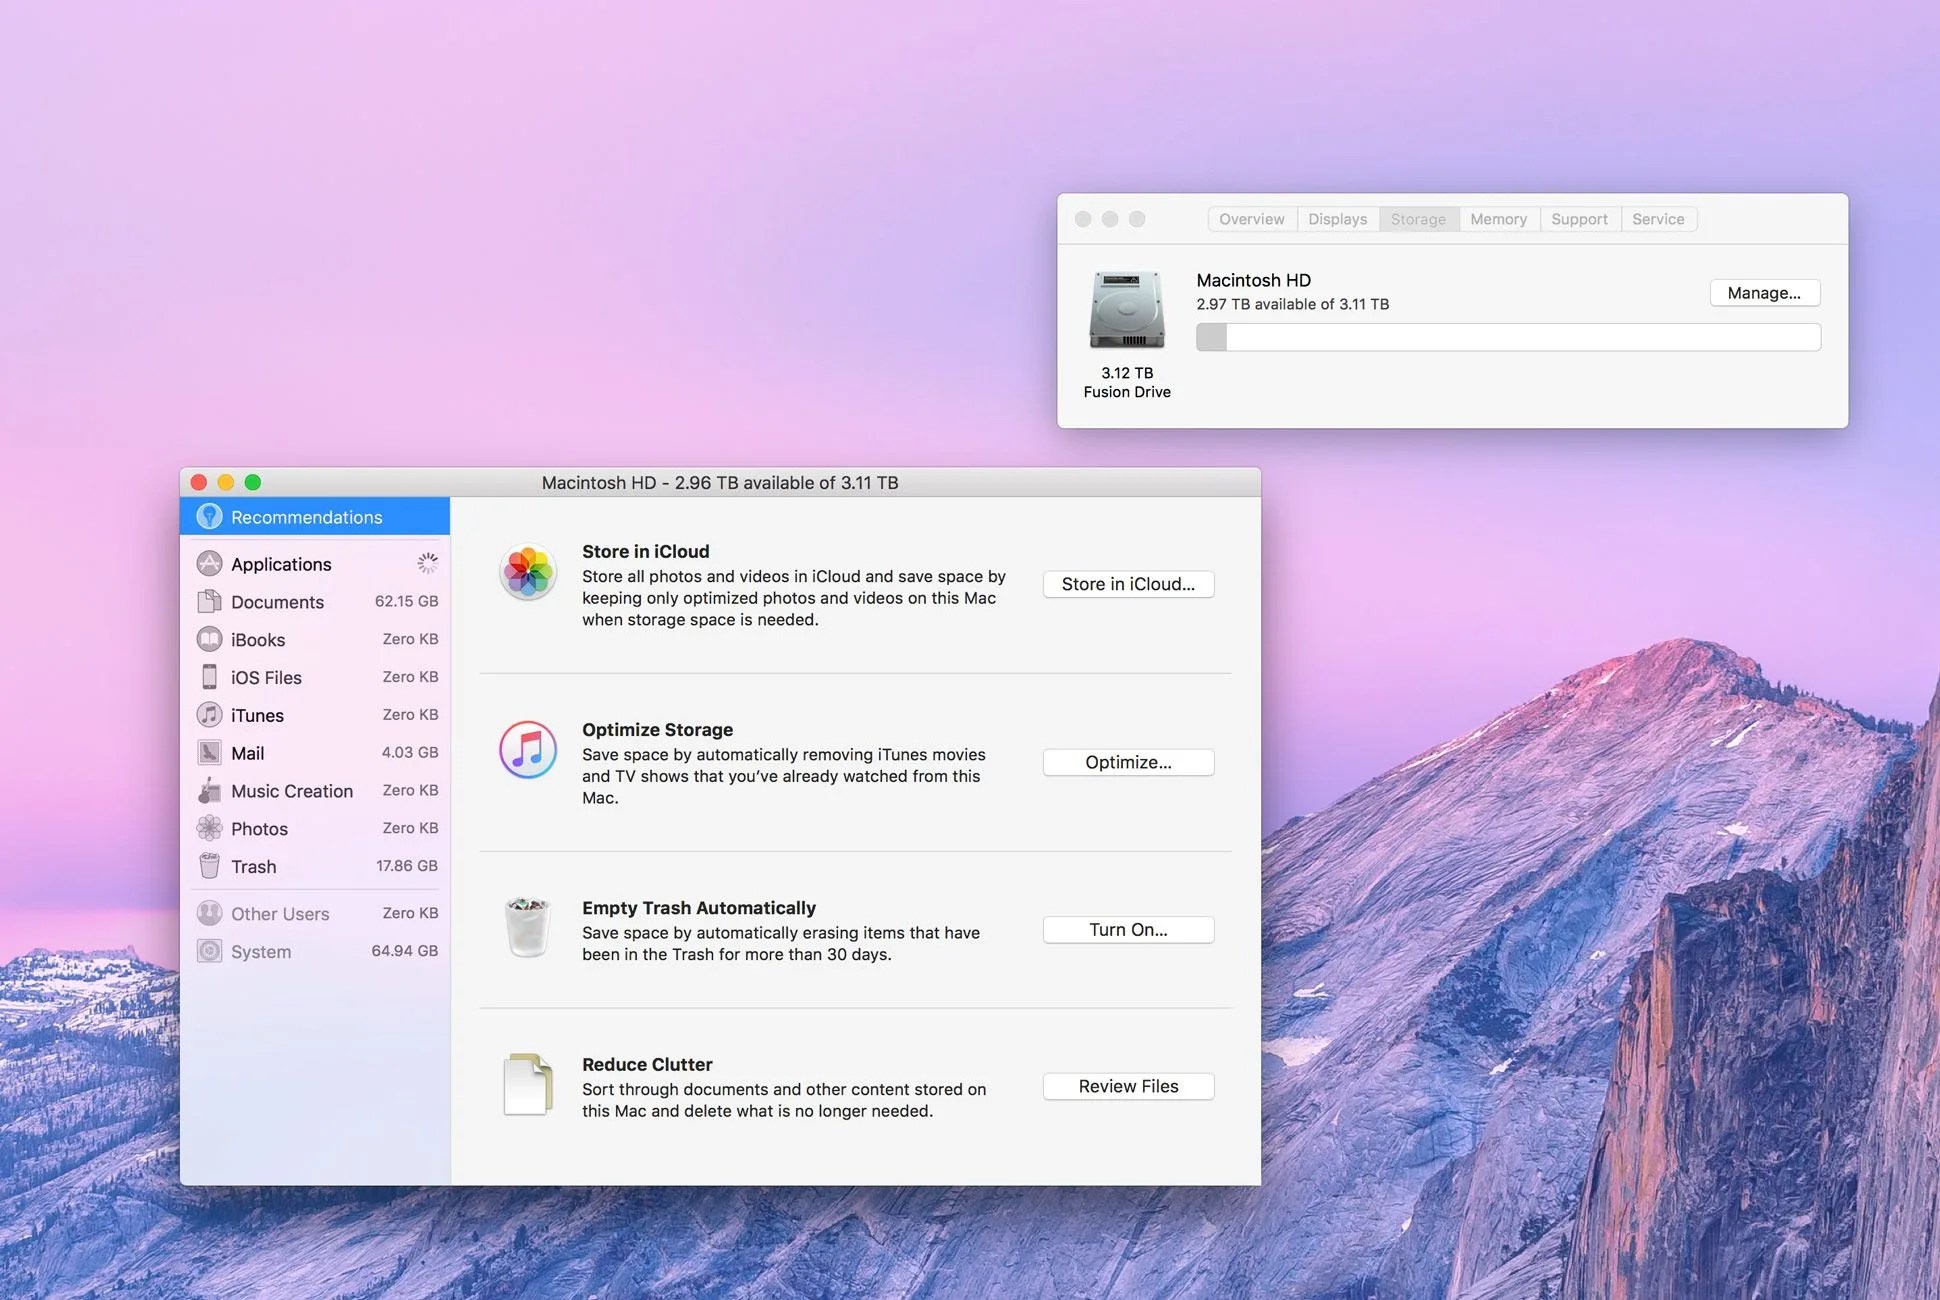Click the Empty Trash Automatically heading

click(x=699, y=908)
